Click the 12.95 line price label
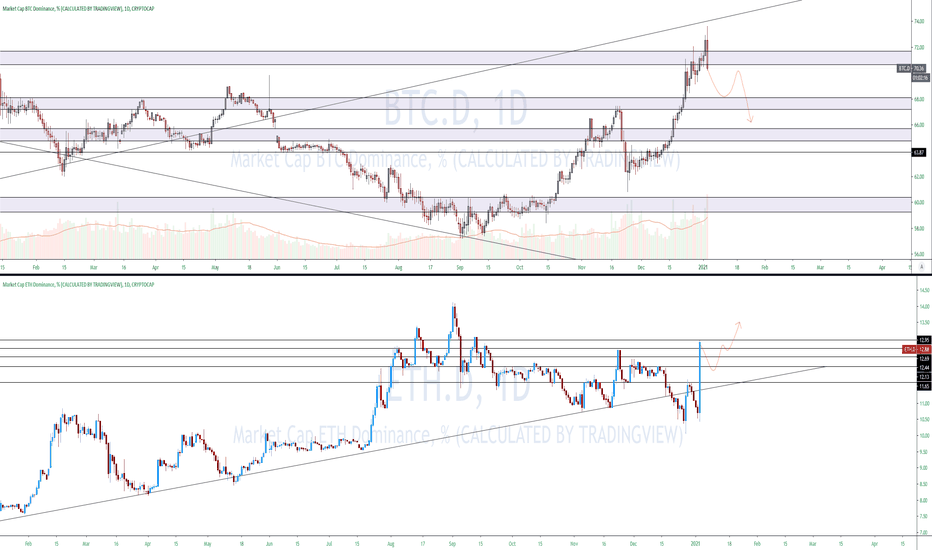 (x=923, y=340)
